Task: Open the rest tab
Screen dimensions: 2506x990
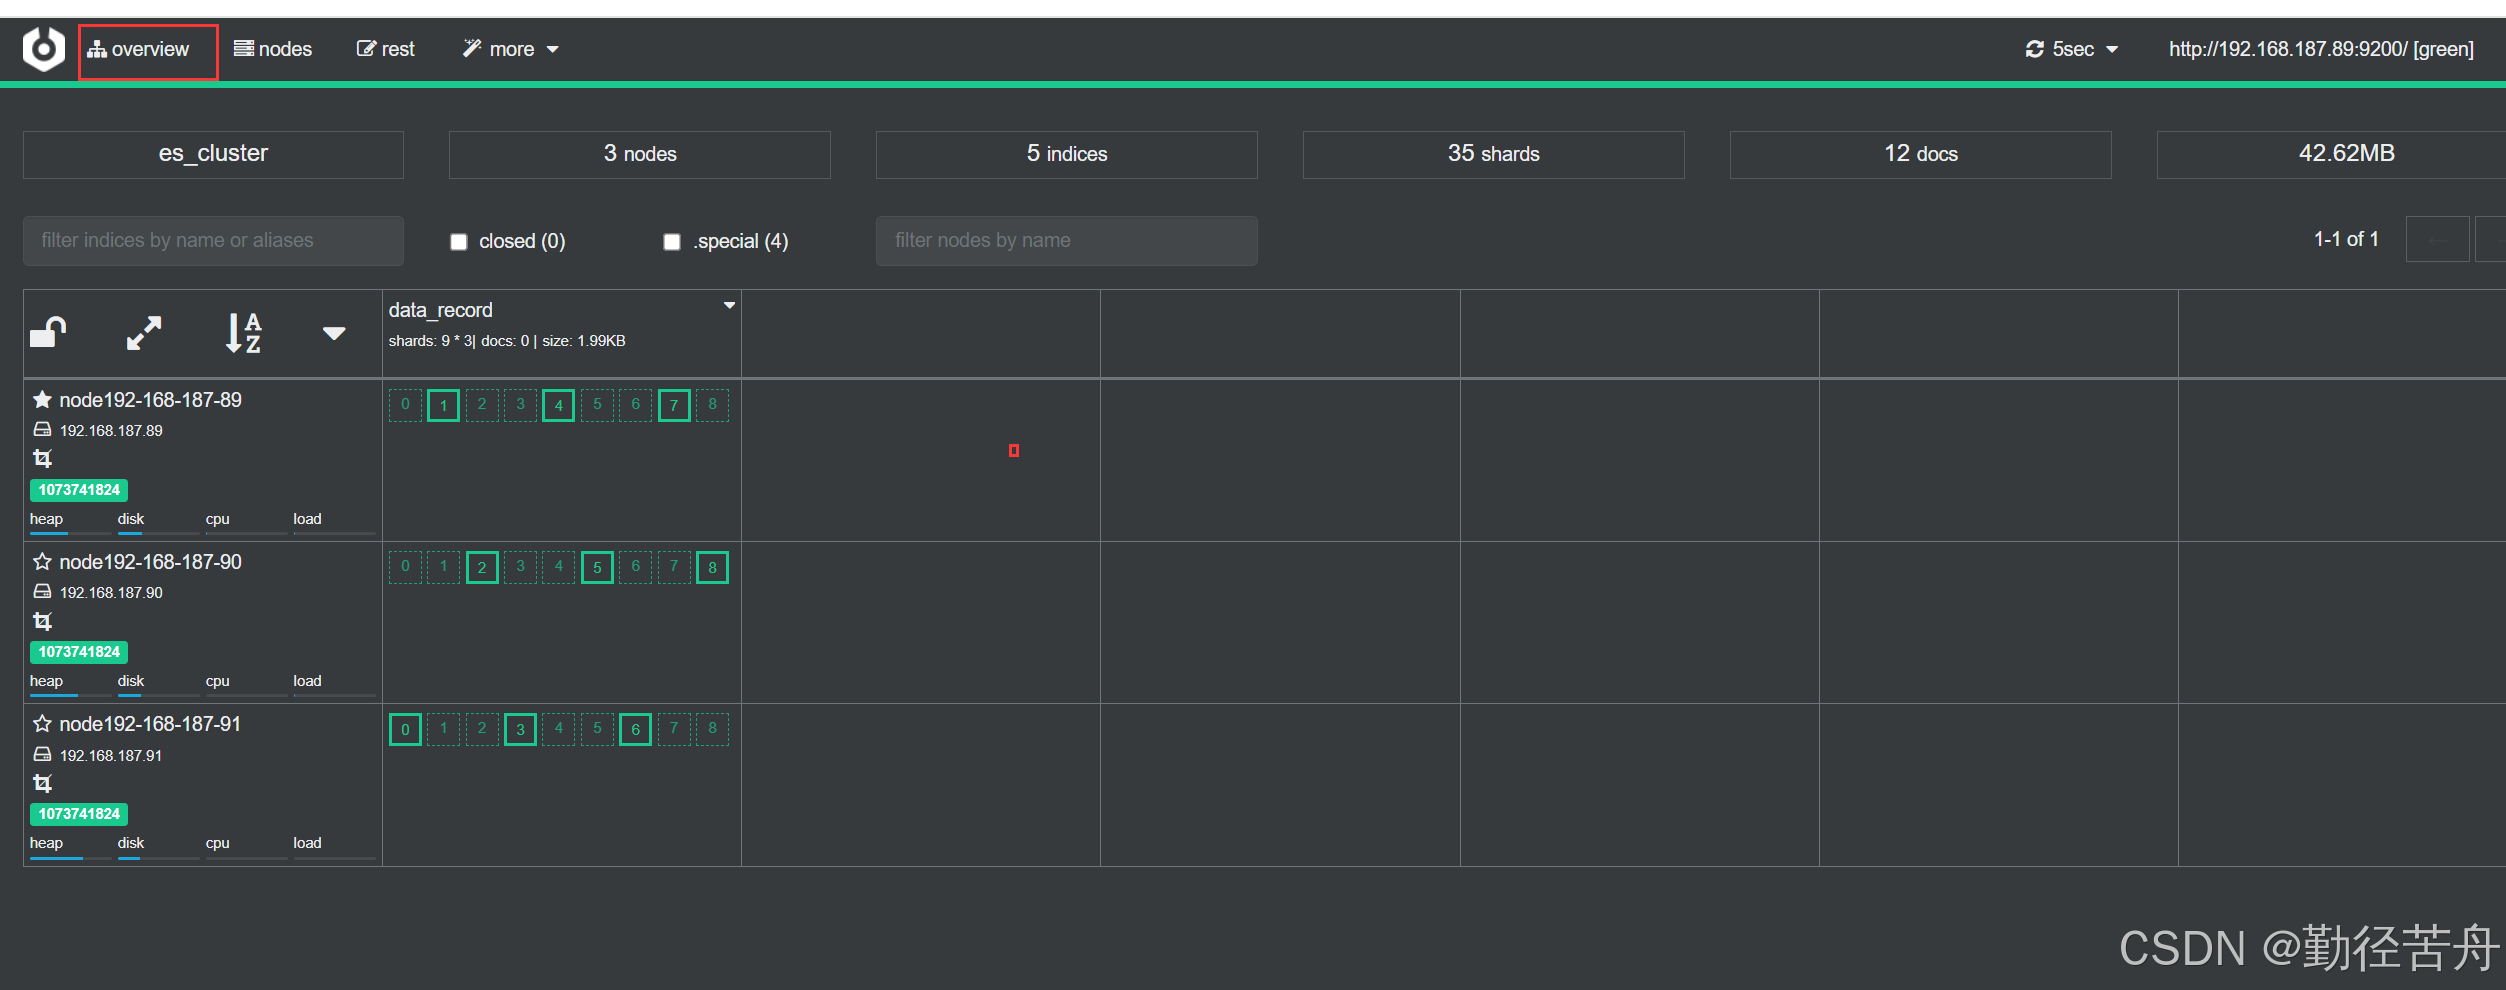Action: coord(385,49)
